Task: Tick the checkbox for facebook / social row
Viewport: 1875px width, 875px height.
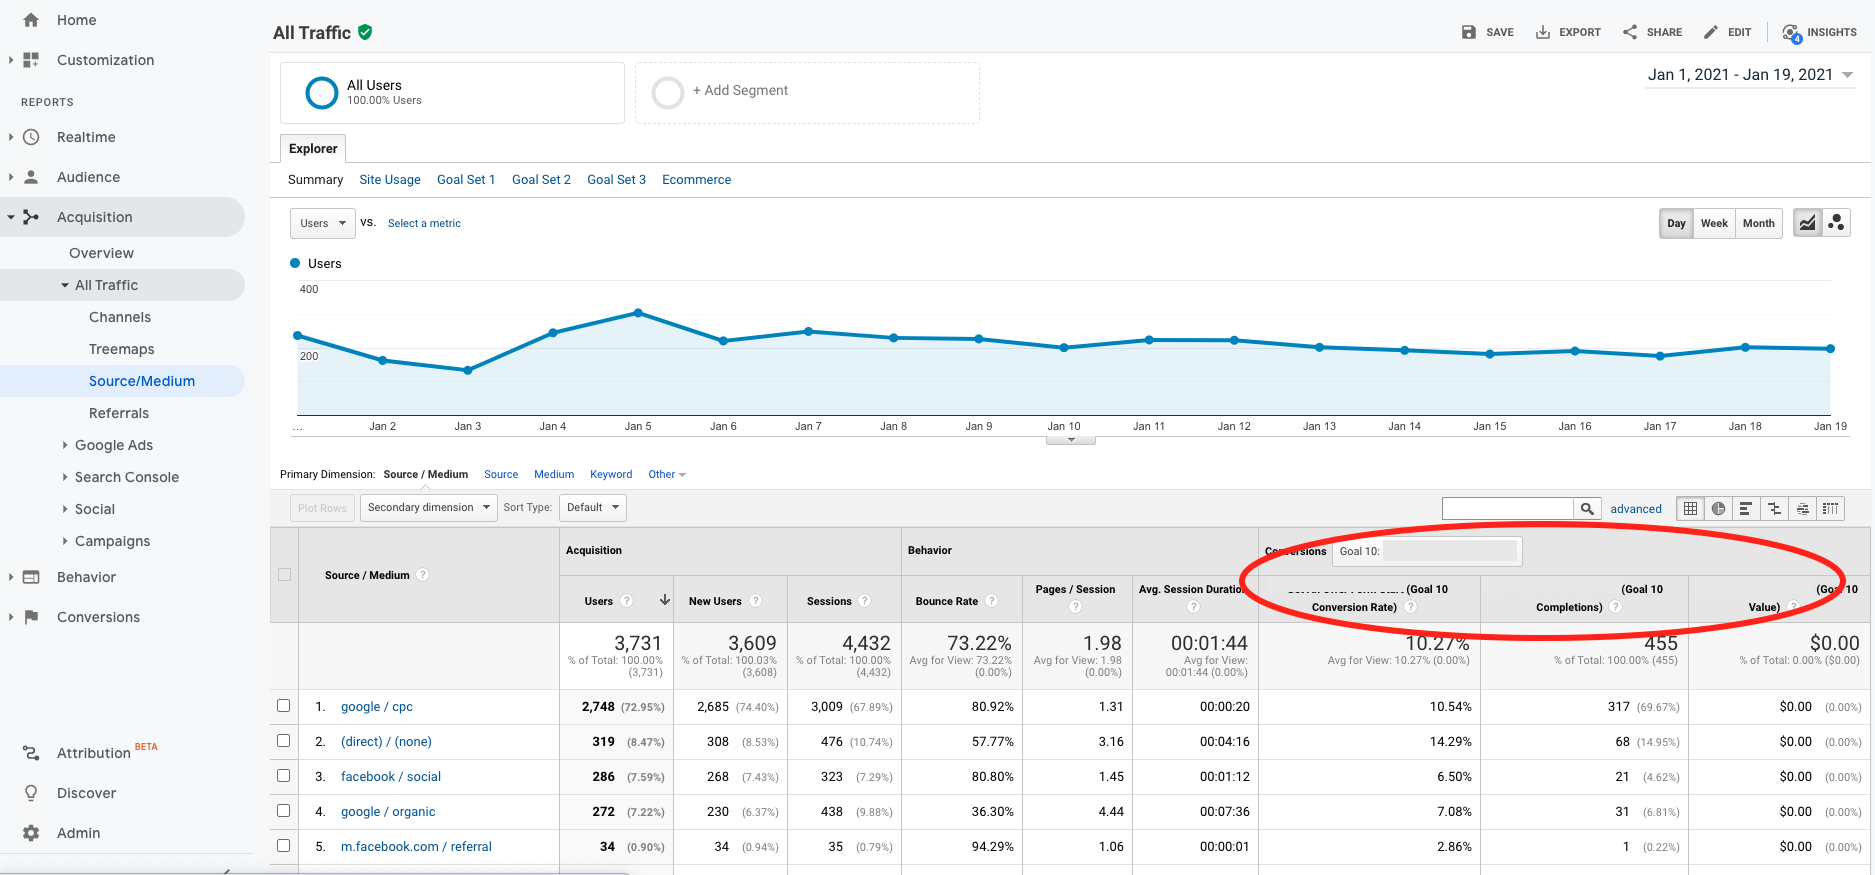Action: coord(284,776)
